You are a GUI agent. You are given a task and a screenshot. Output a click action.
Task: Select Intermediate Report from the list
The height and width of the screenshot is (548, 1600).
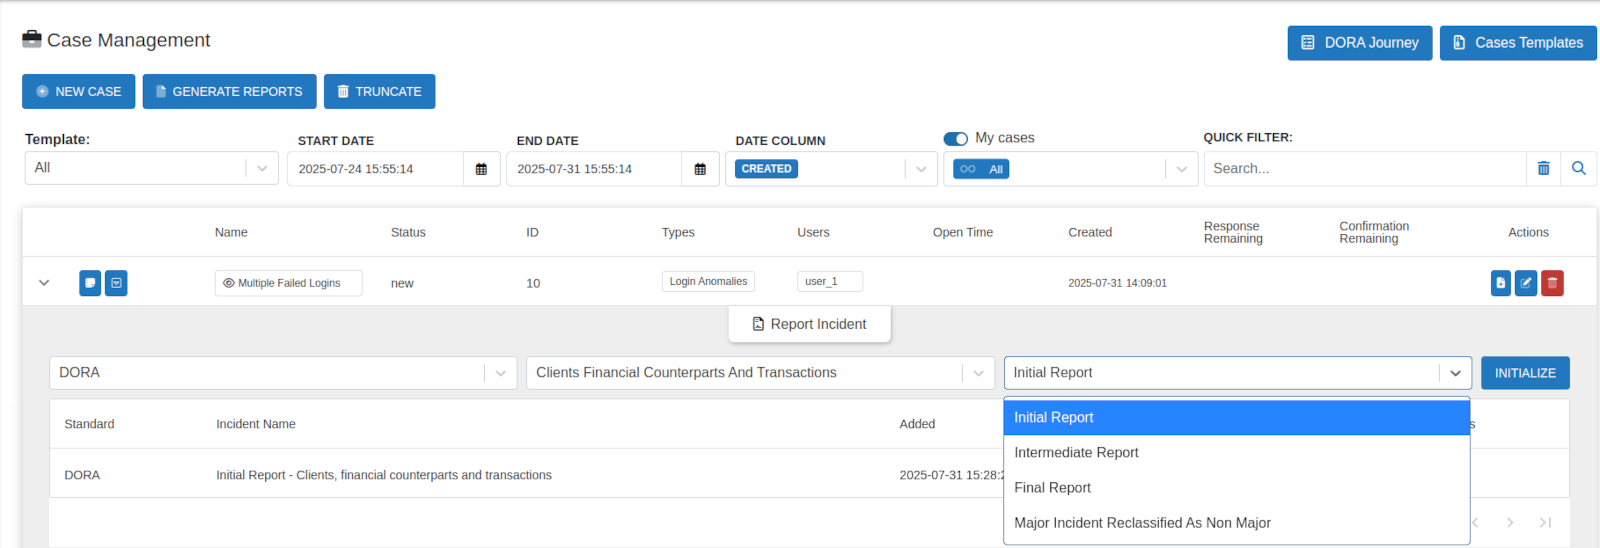[x=1076, y=452]
